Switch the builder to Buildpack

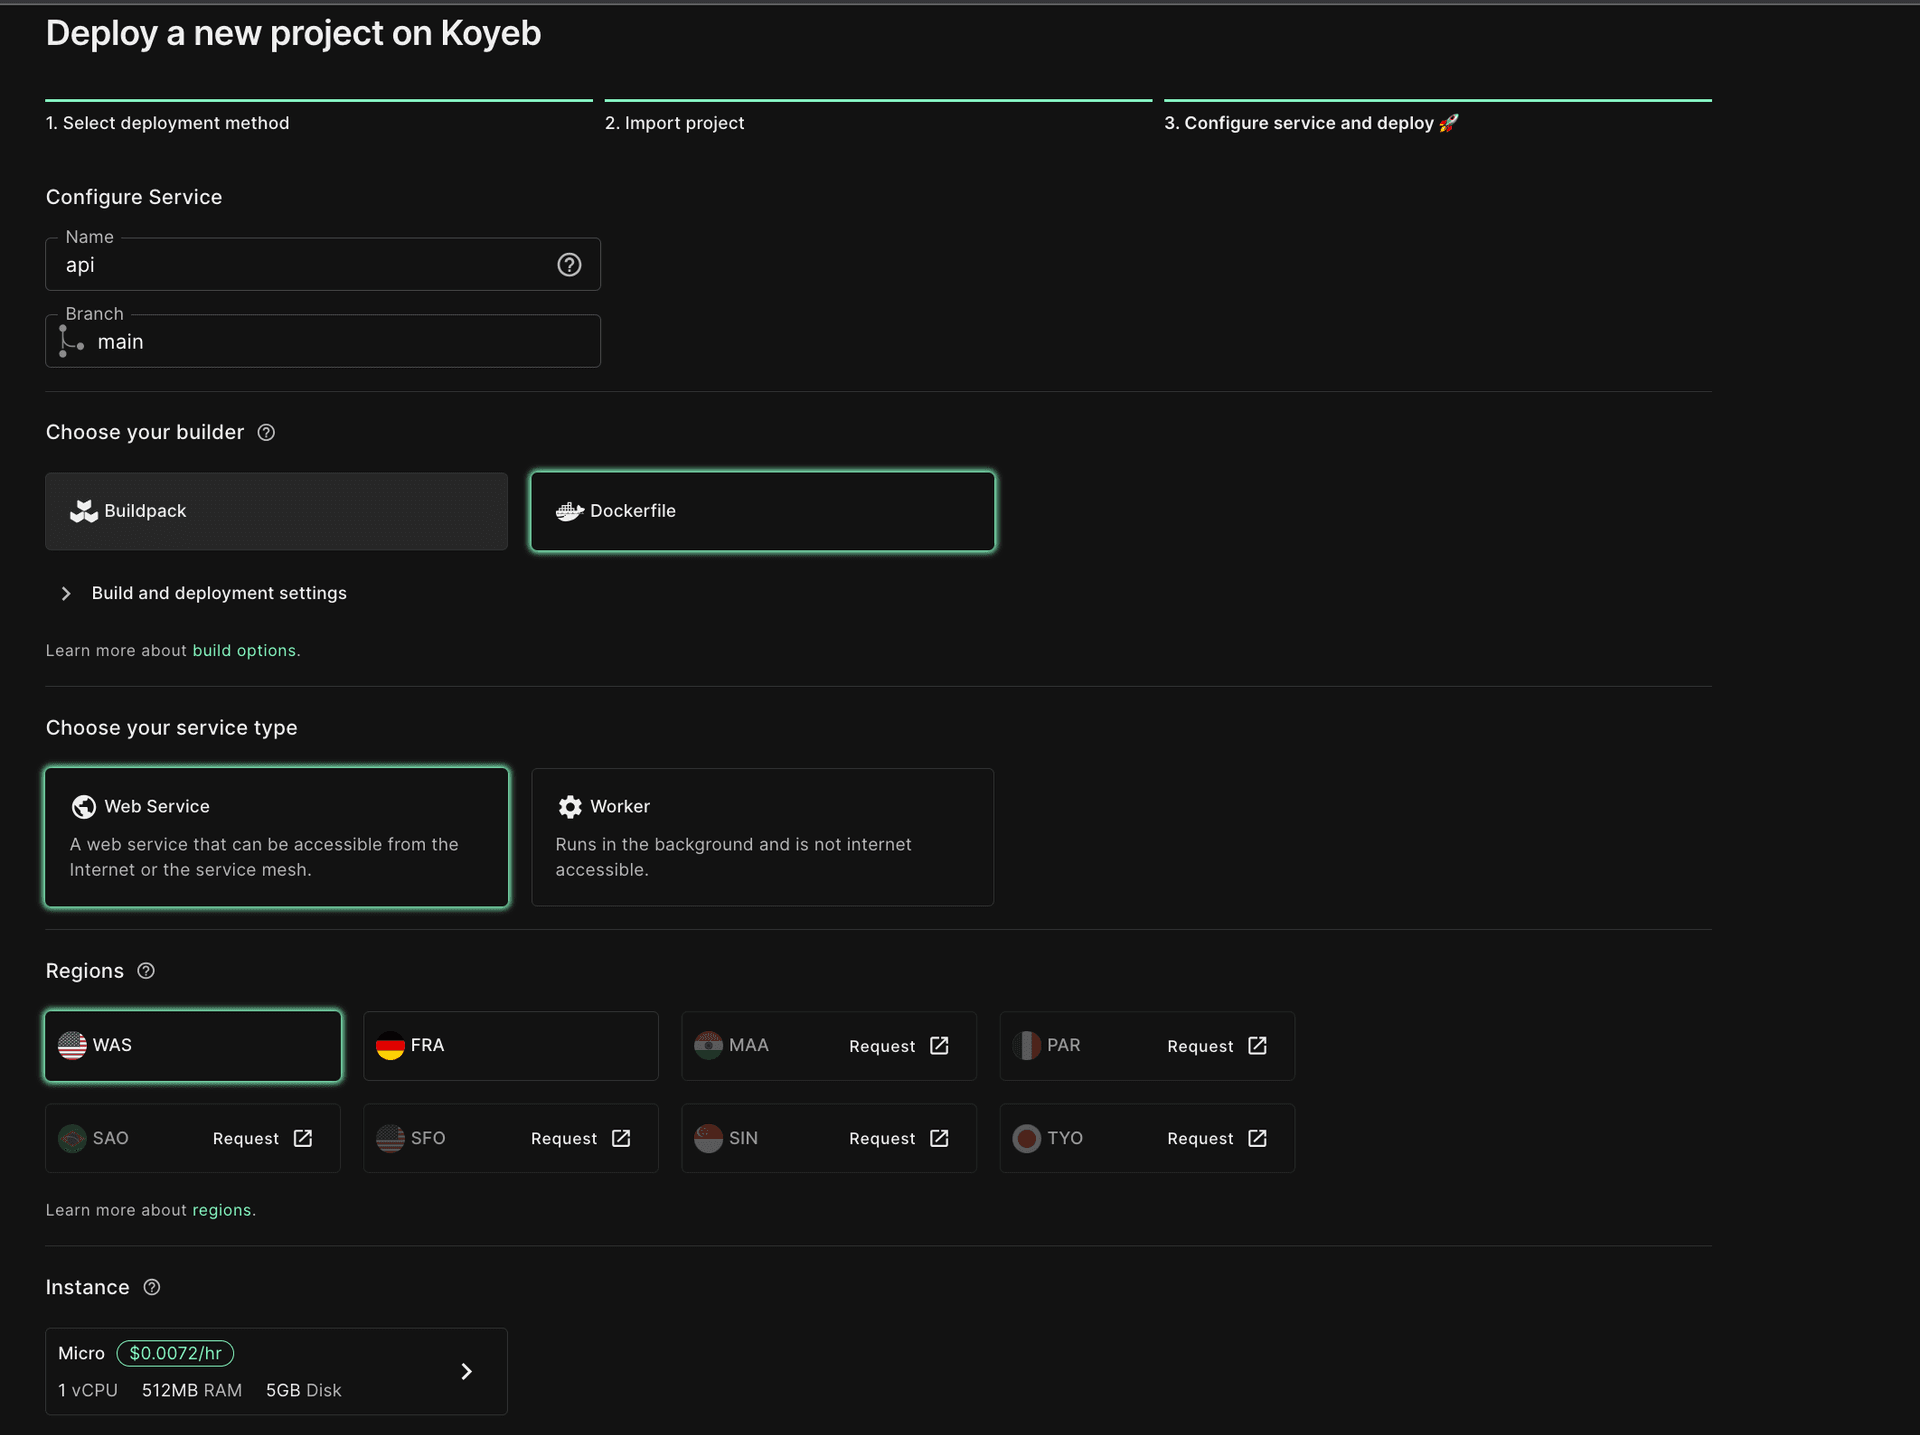click(x=275, y=511)
